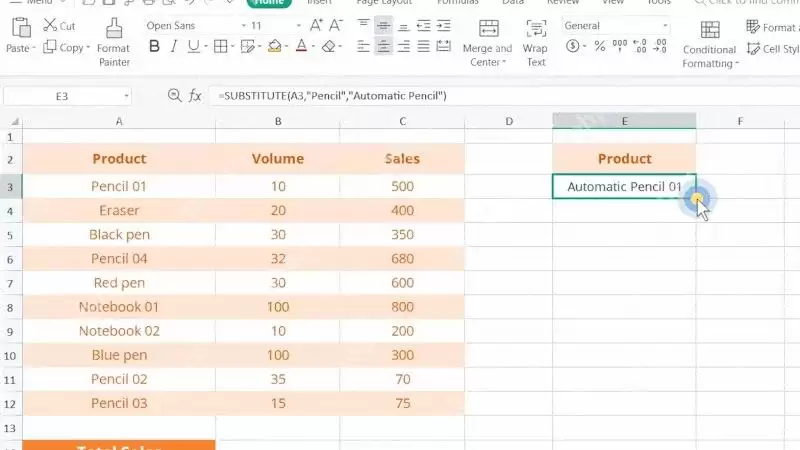
Task: Toggle Underline formatting
Action: (193, 47)
